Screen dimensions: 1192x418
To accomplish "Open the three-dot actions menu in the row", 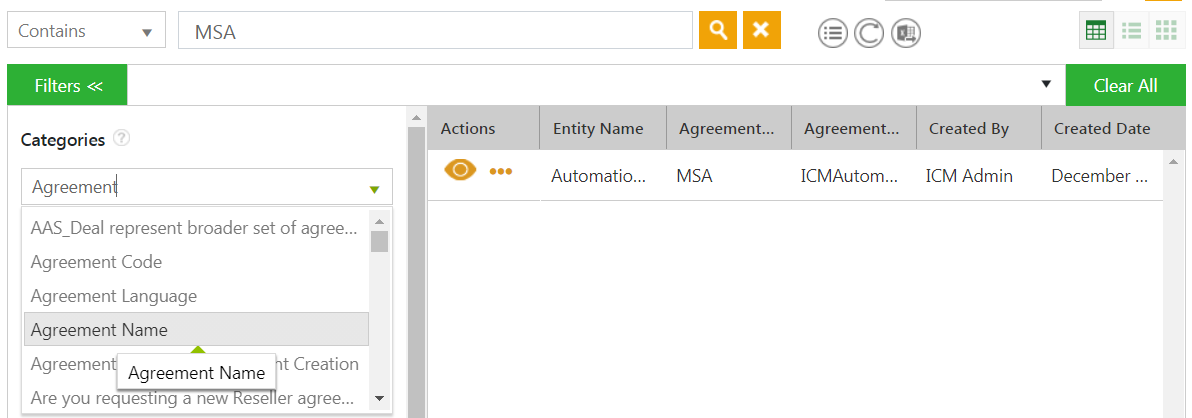I will click(x=501, y=172).
